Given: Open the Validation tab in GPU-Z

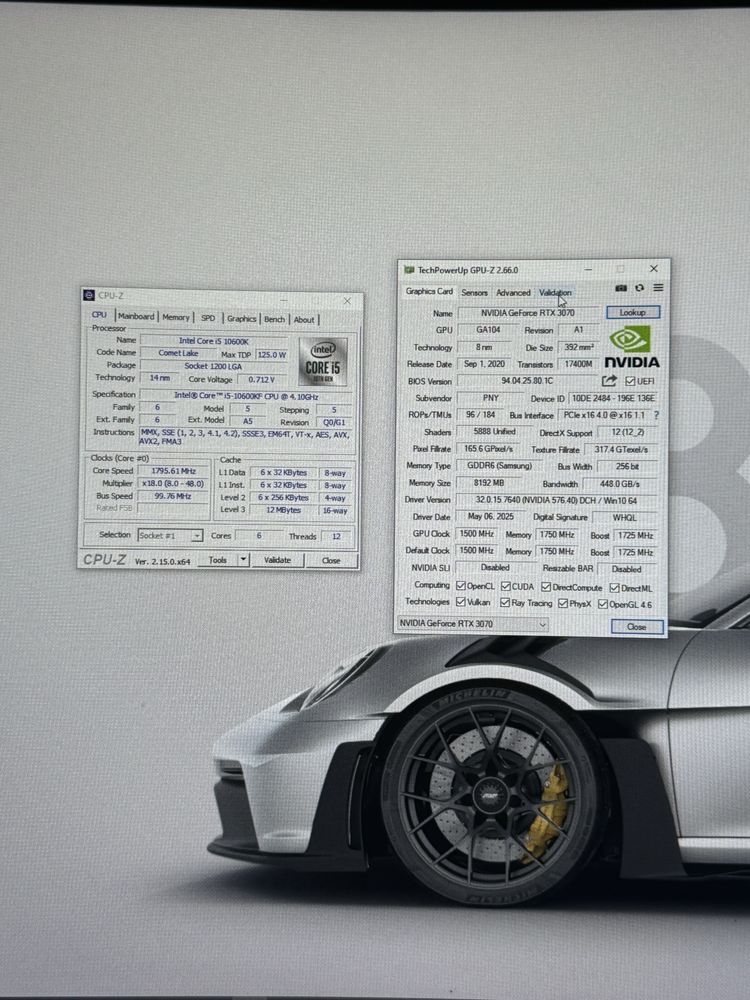Looking at the screenshot, I should (x=555, y=293).
